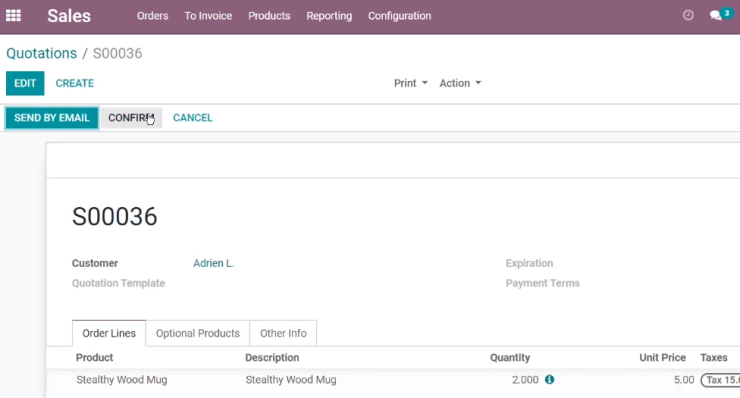Open customer Adrien L. link
Image resolution: width=740 pixels, height=398 pixels.
click(x=213, y=263)
